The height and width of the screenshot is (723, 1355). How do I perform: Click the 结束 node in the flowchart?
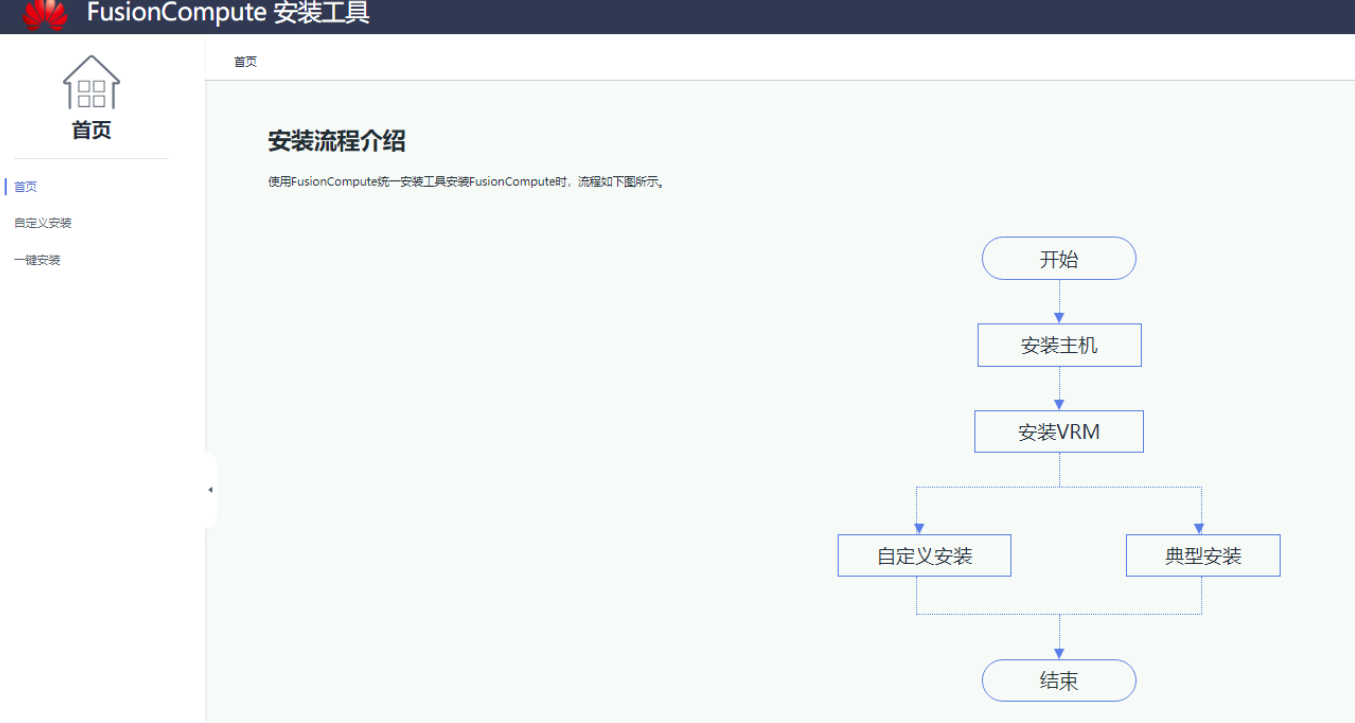[1059, 681]
